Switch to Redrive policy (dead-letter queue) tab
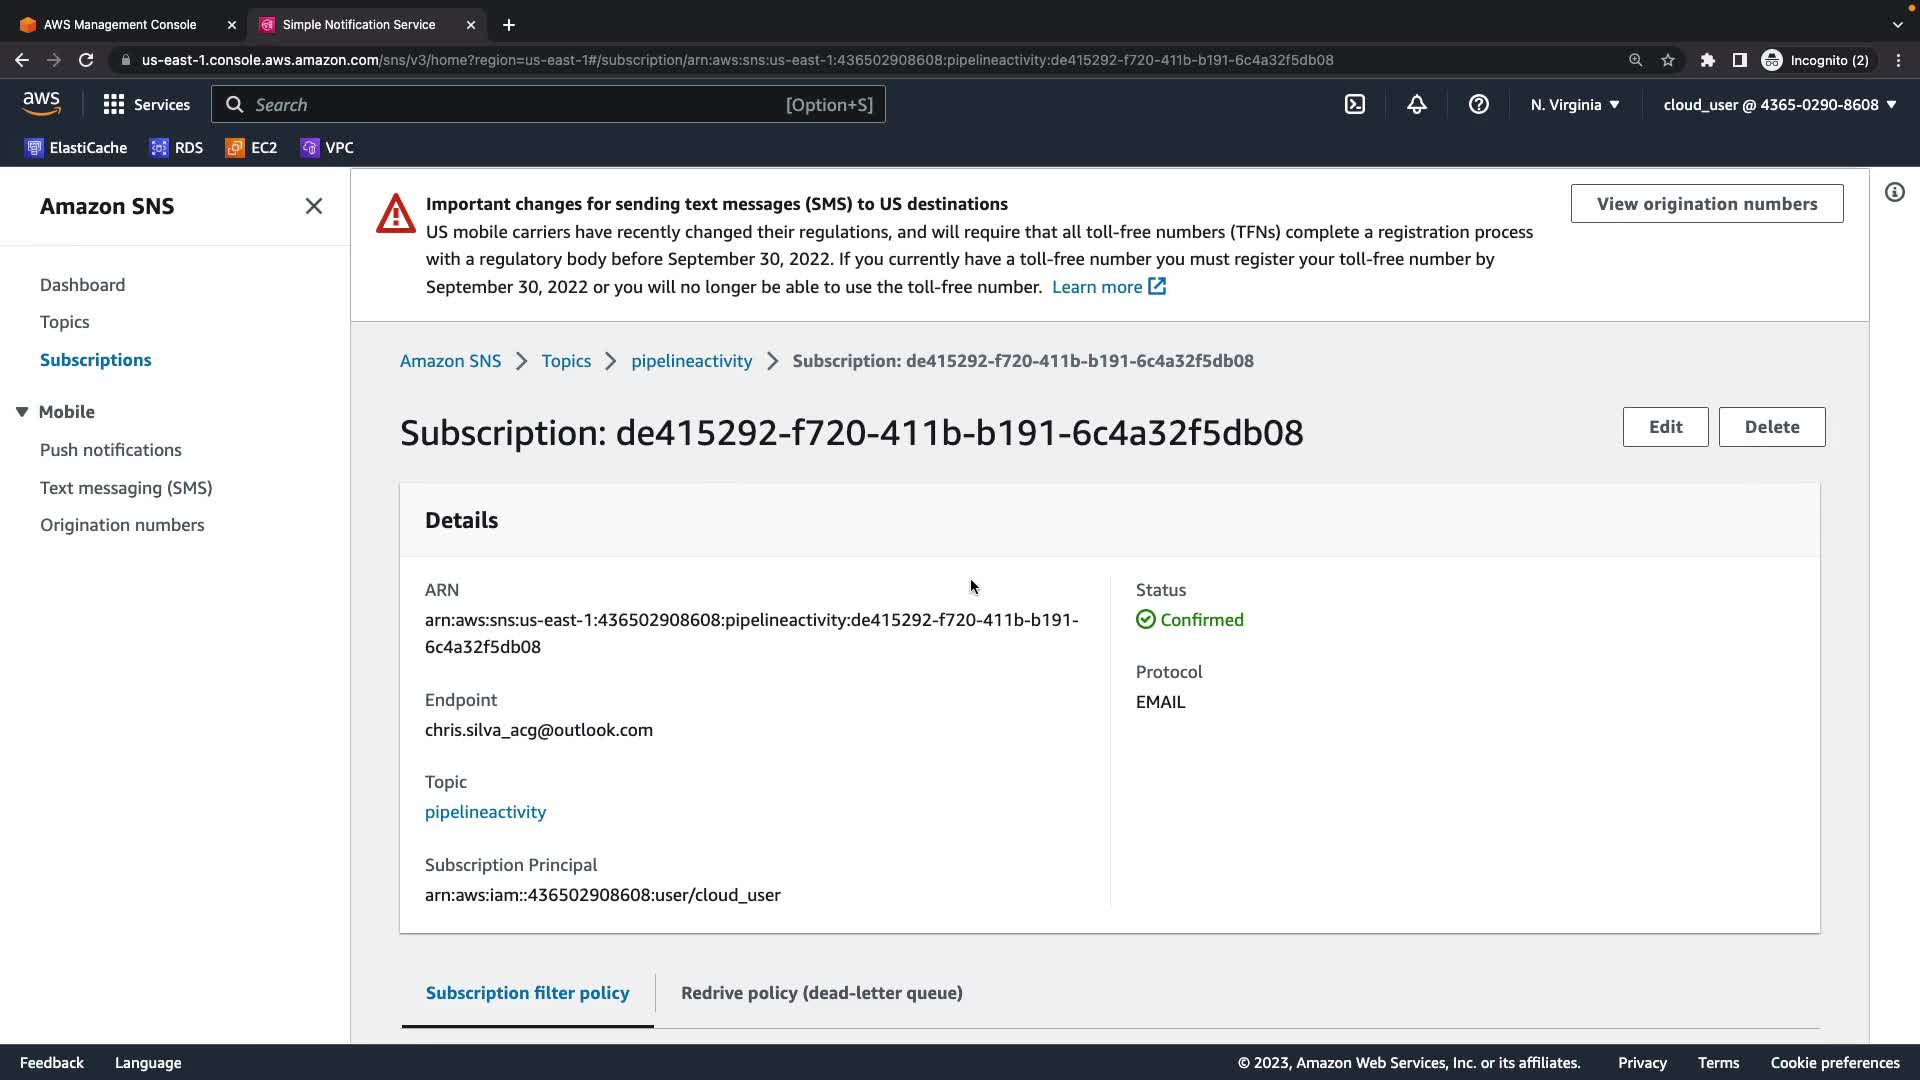The image size is (1920, 1080). (821, 993)
